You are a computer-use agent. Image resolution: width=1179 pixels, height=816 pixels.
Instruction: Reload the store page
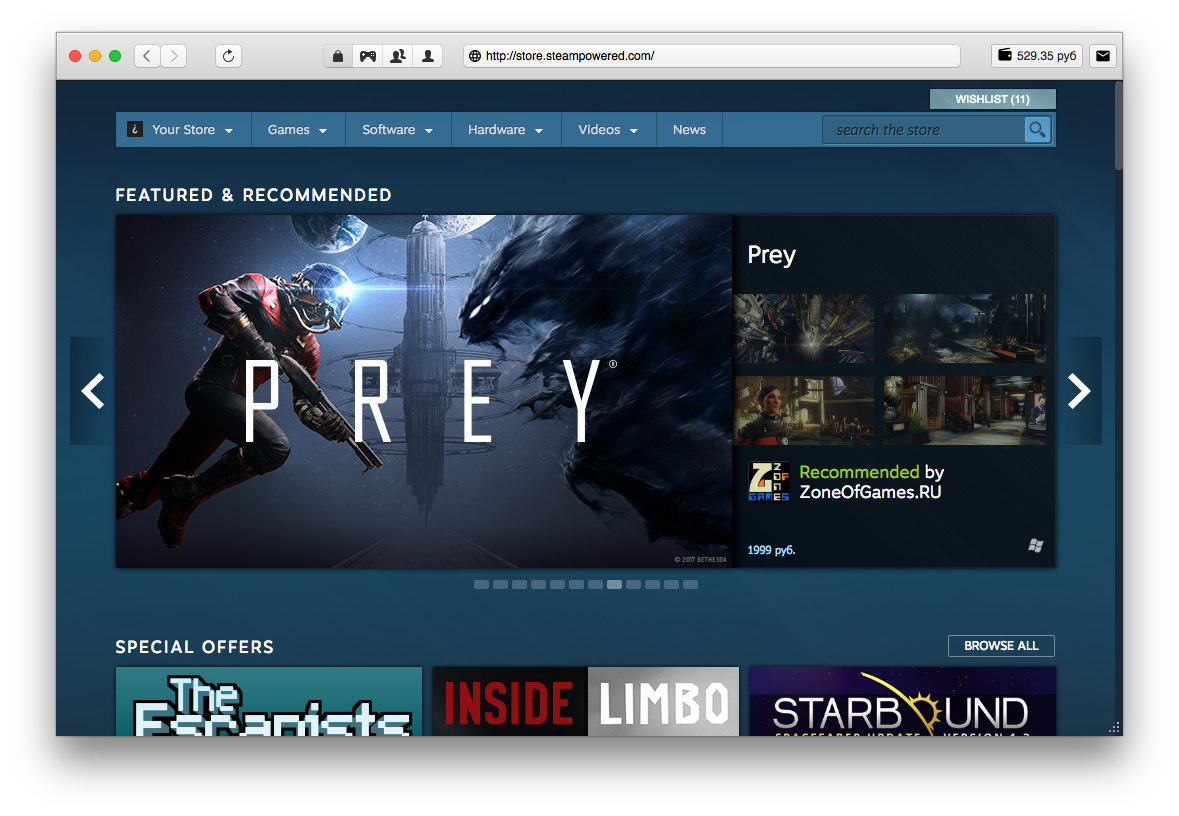tap(229, 56)
